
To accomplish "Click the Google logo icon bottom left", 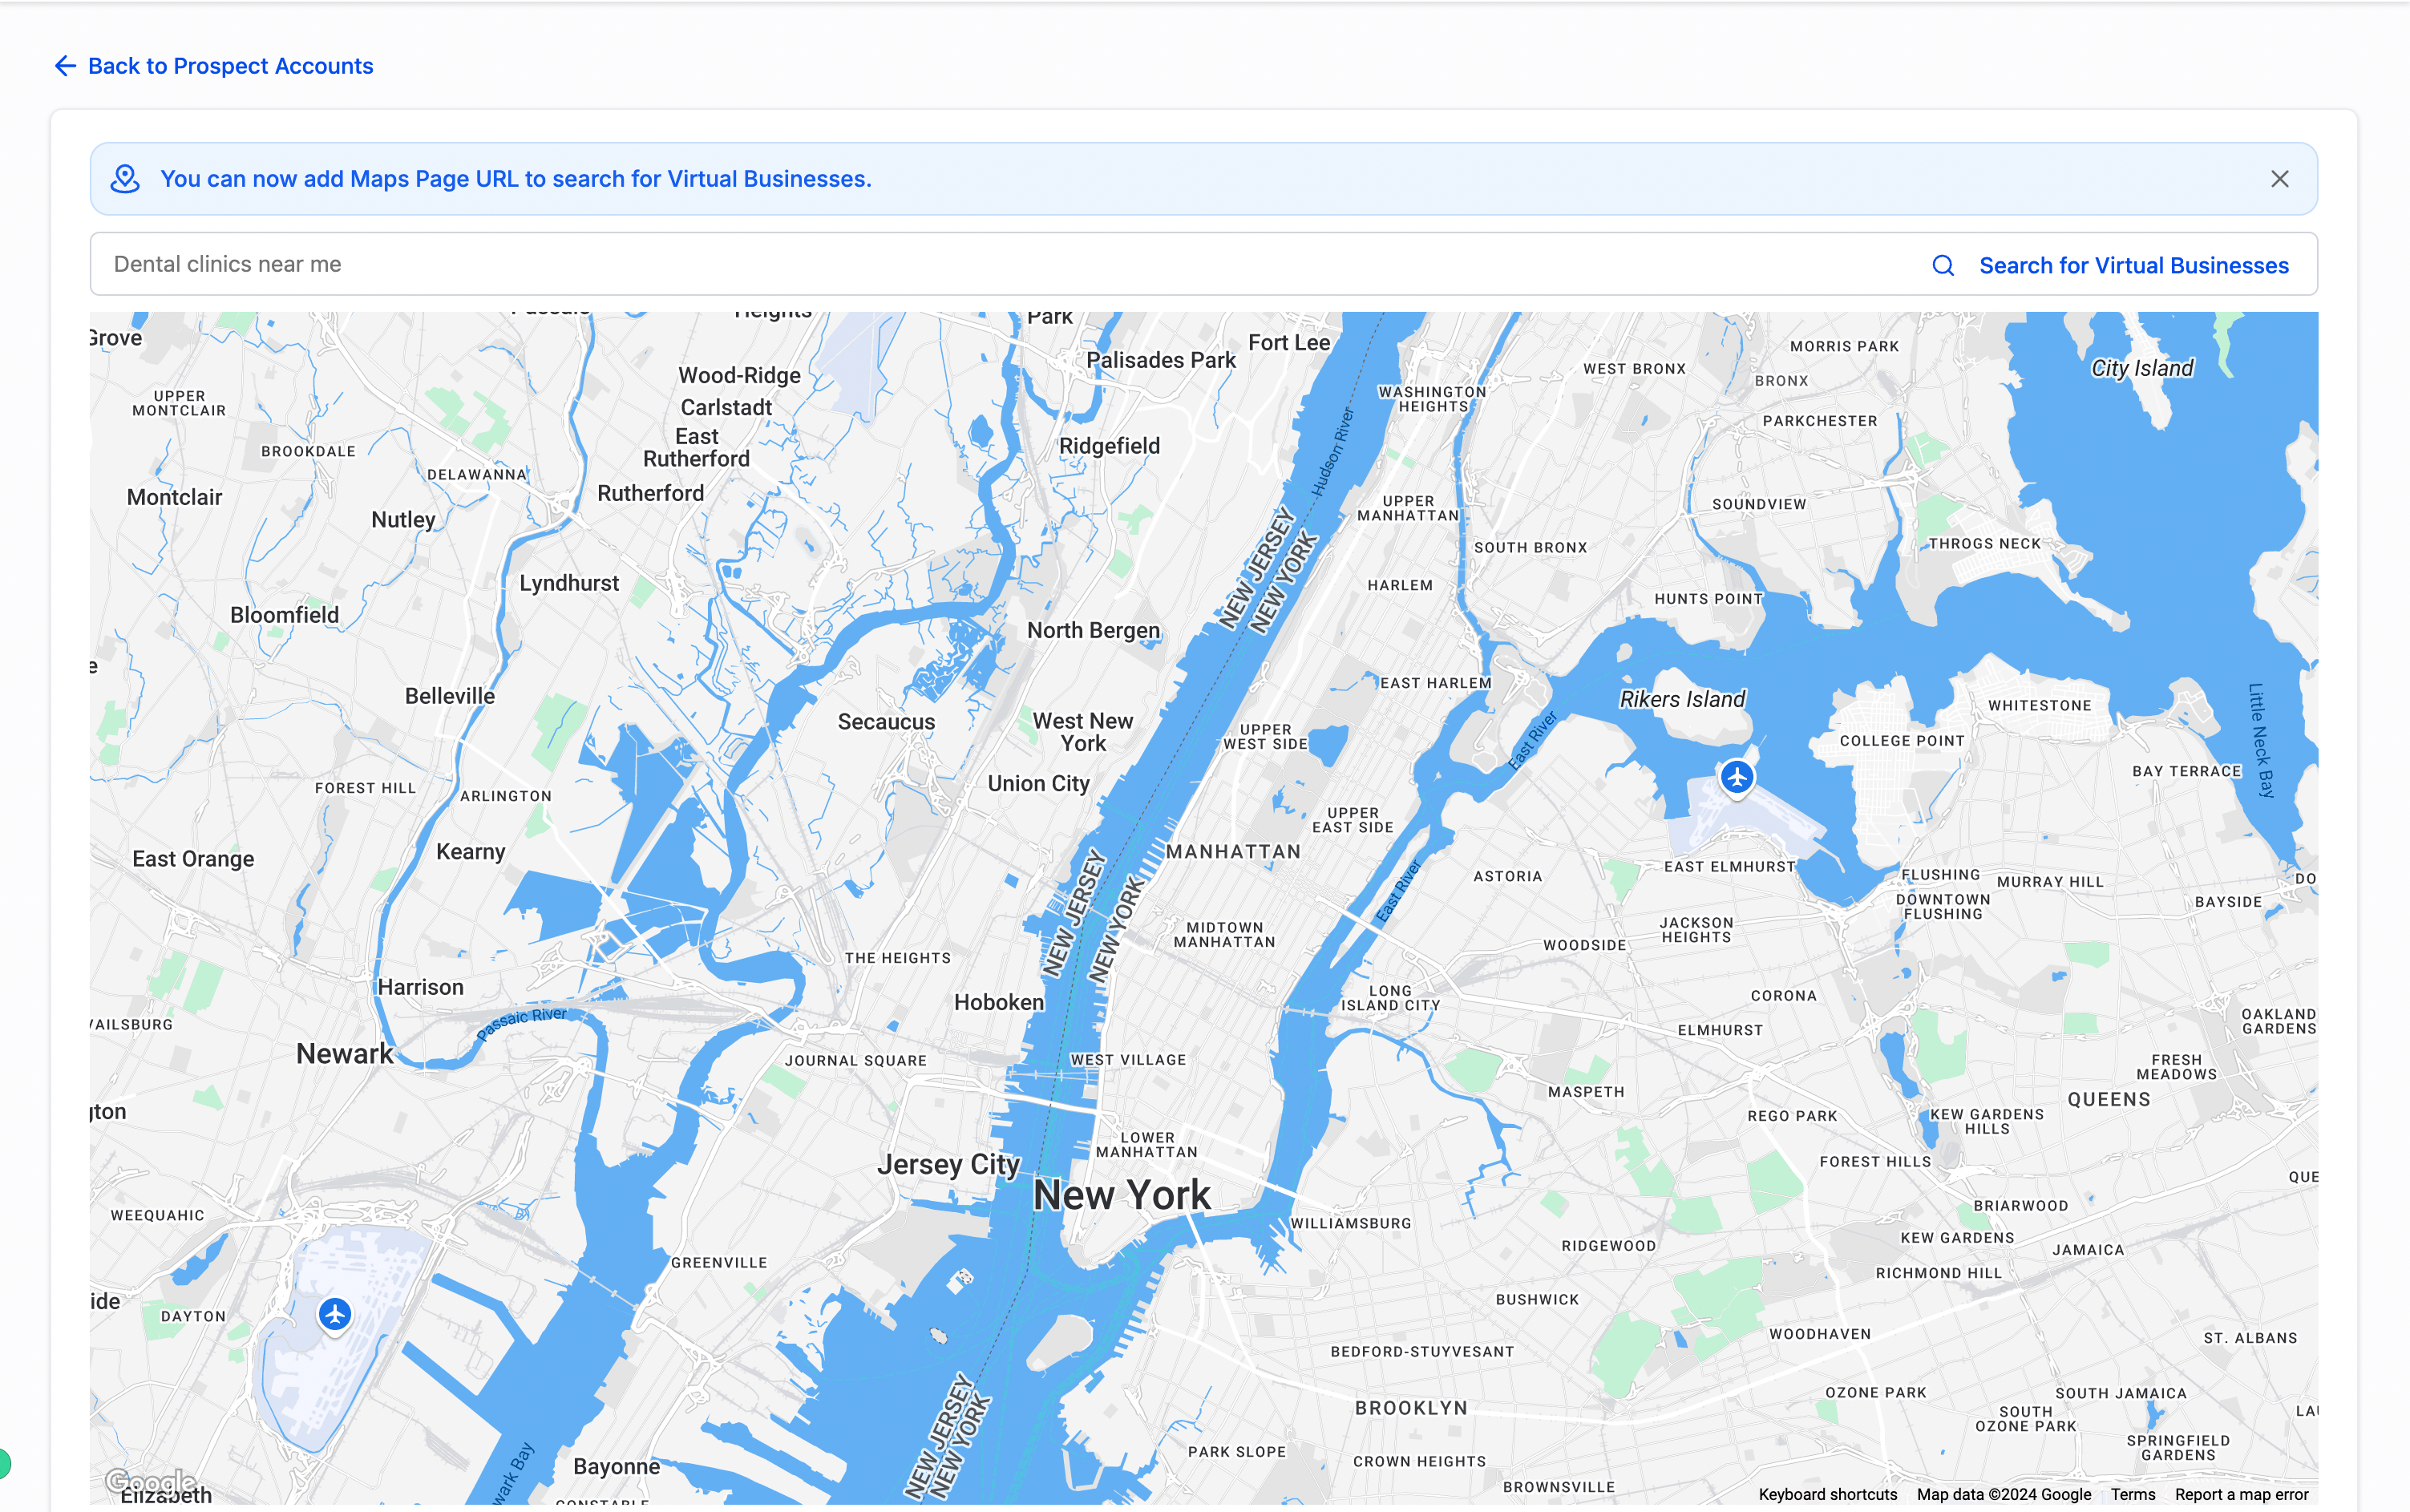I will pyautogui.click(x=150, y=1479).
